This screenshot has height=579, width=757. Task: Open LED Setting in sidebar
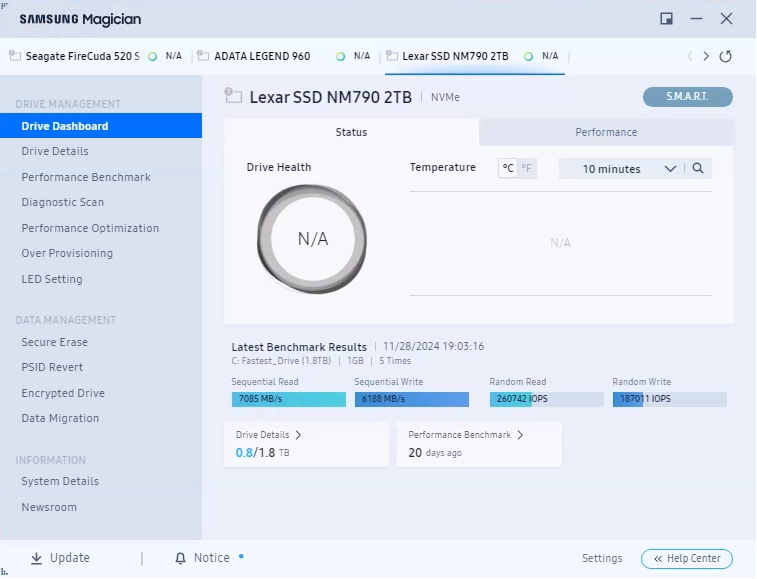(52, 279)
